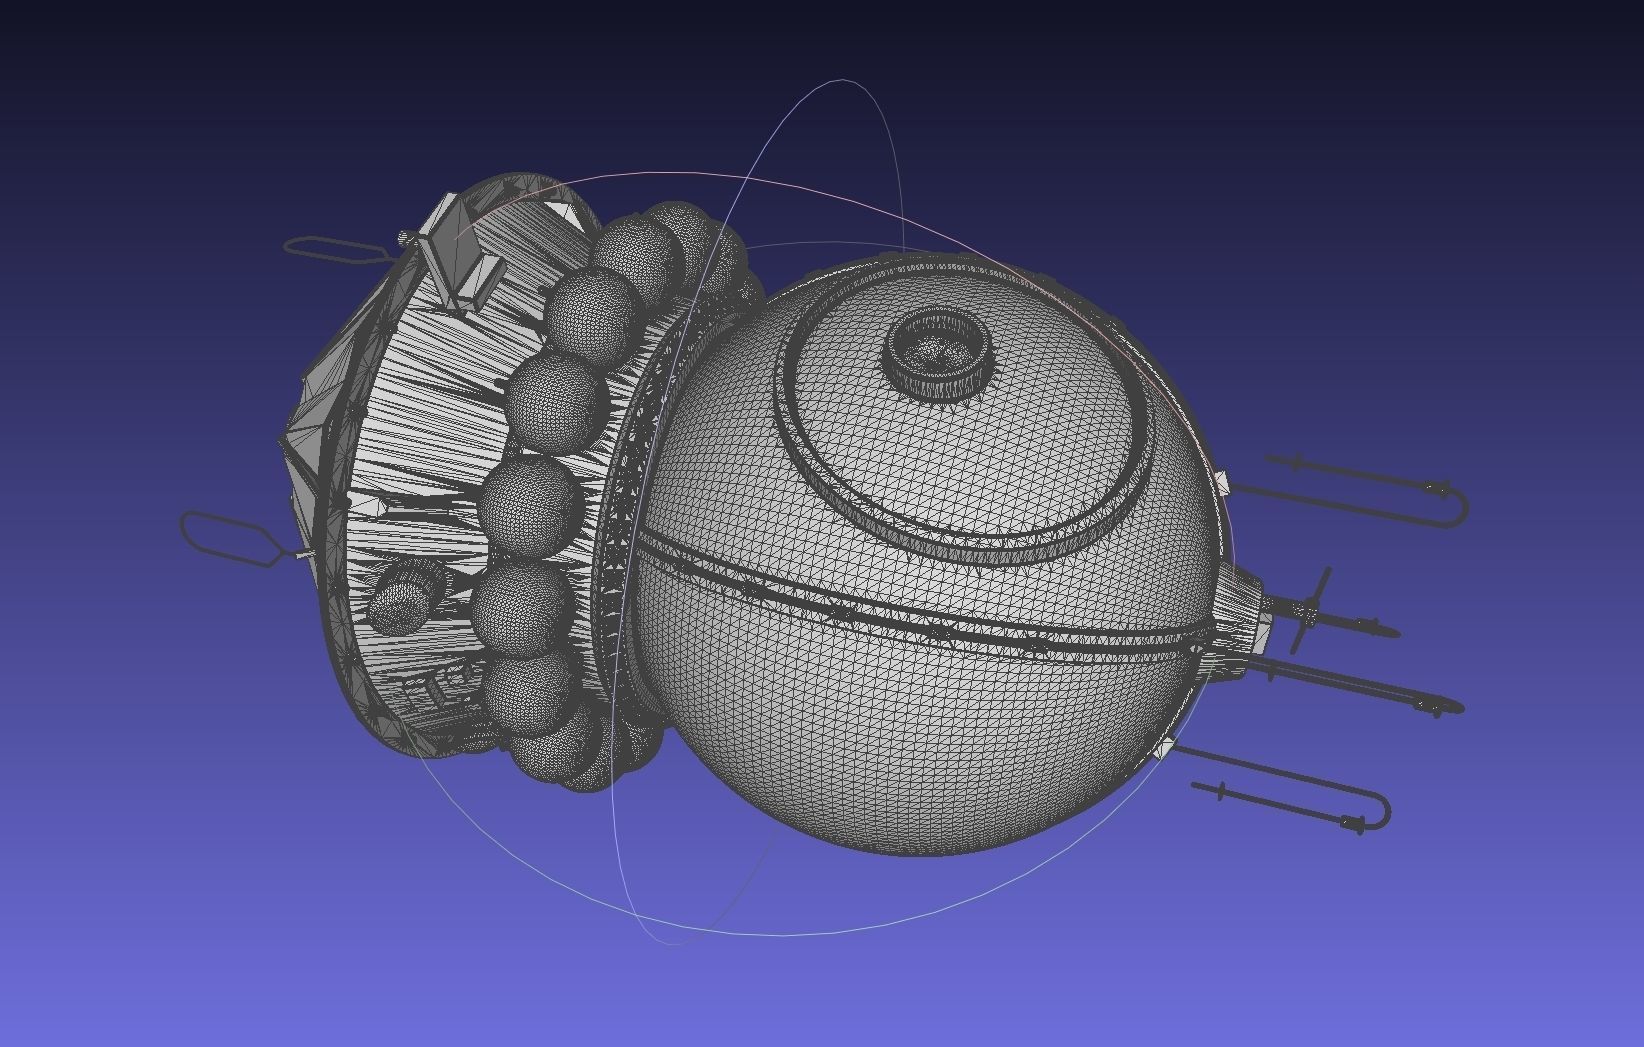The width and height of the screenshot is (1644, 1047).
Task: Click the upper-right hooked antenna
Action: coord(1348,491)
